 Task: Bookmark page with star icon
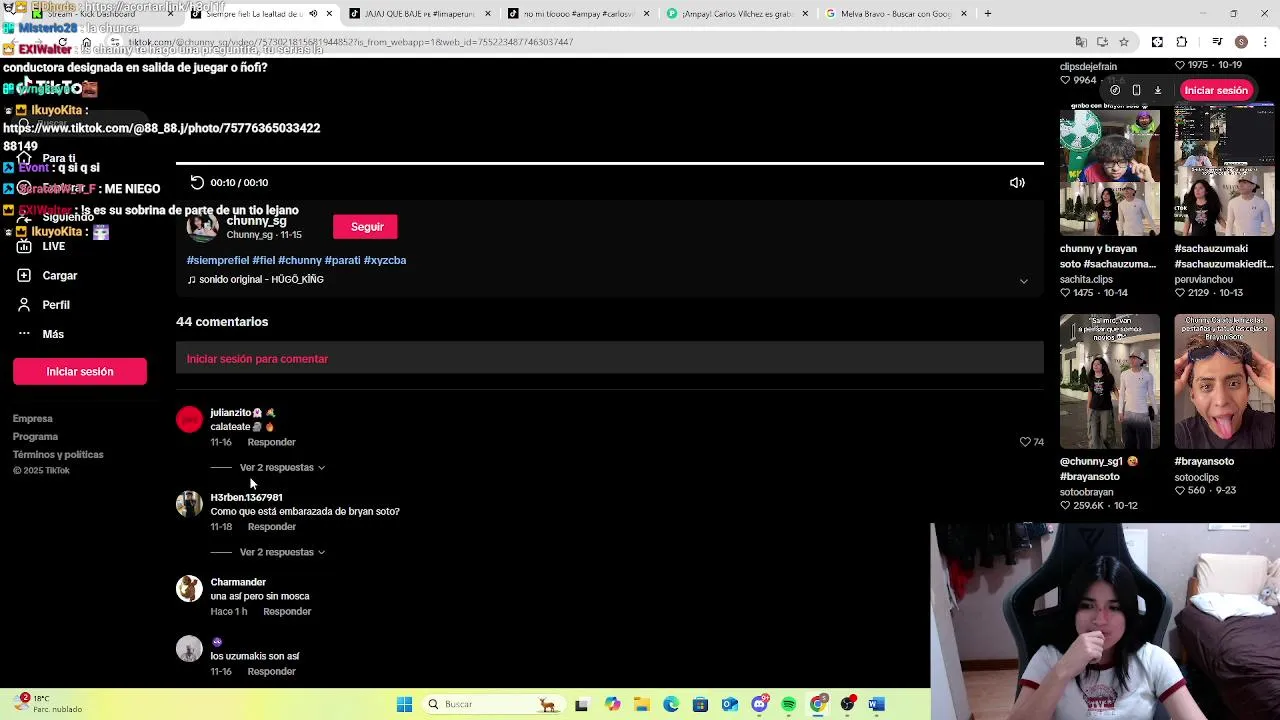pyautogui.click(x=1124, y=42)
